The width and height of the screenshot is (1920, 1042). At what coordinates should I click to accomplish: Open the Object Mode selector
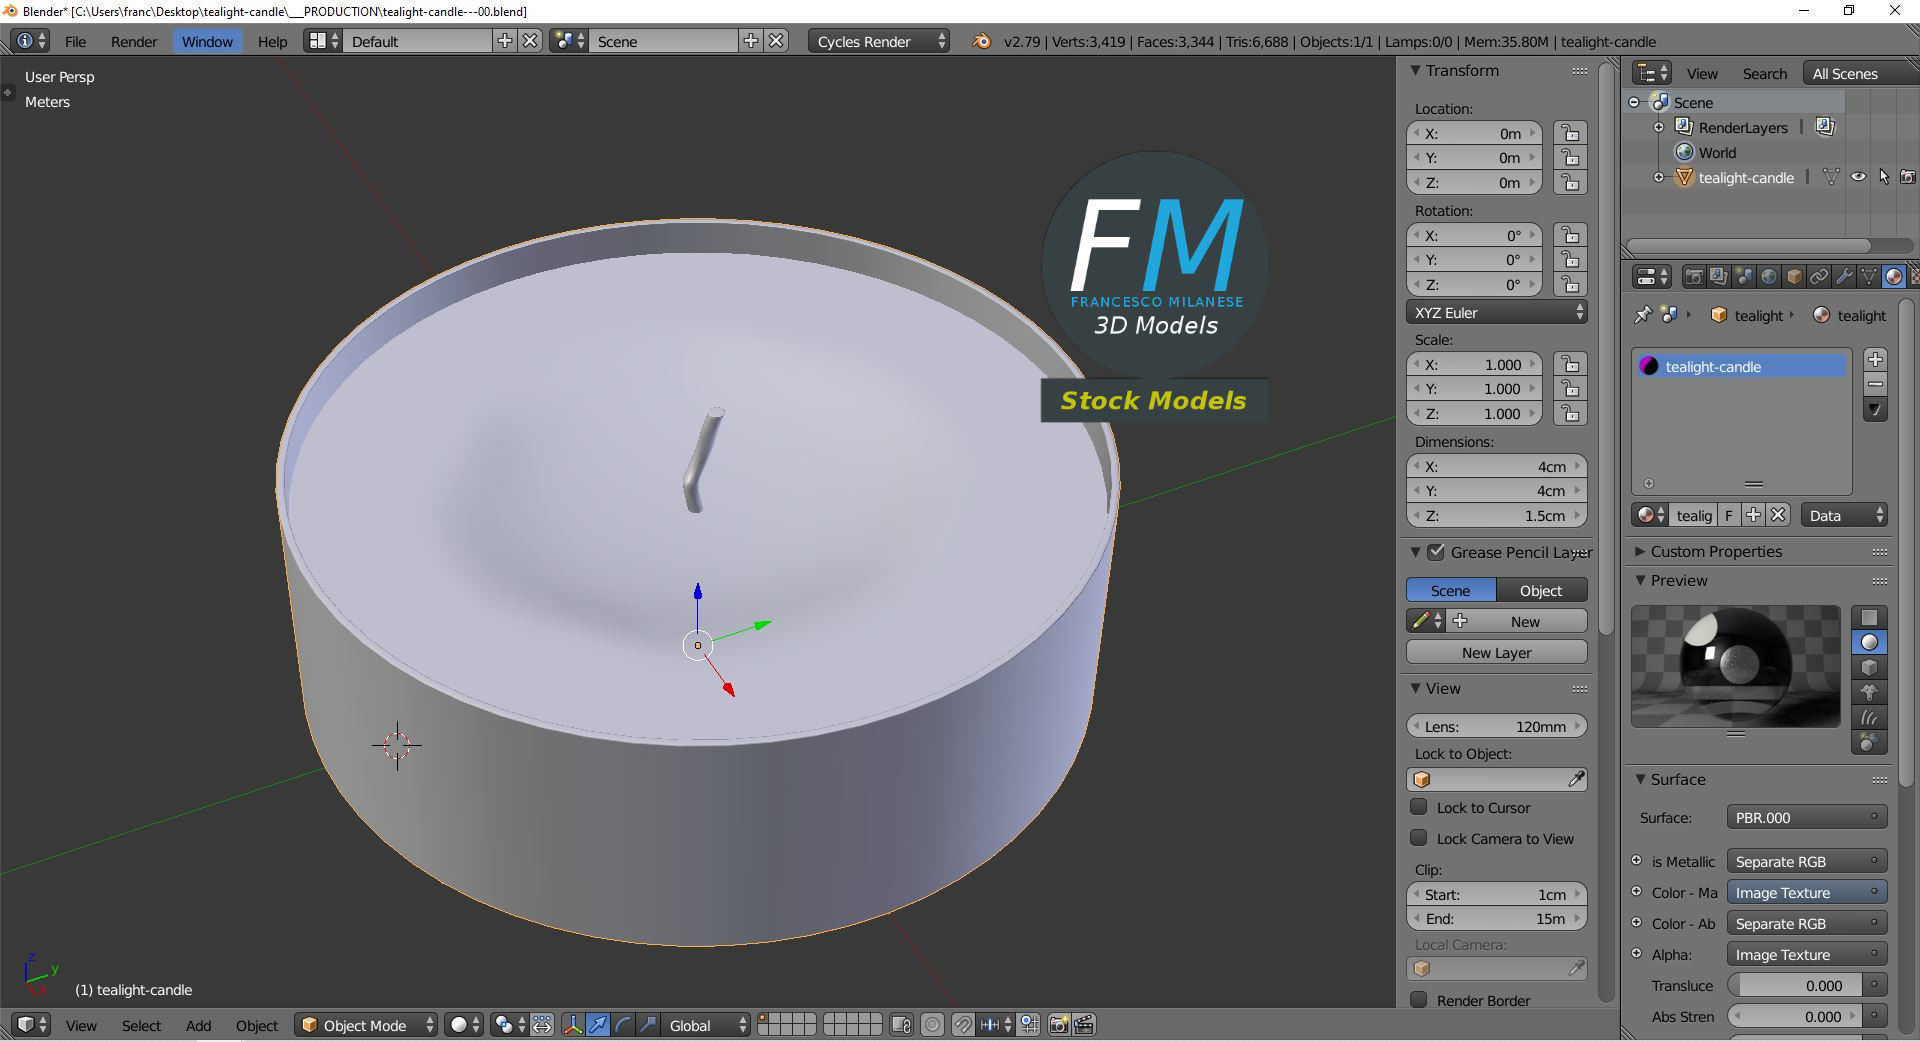click(366, 1025)
